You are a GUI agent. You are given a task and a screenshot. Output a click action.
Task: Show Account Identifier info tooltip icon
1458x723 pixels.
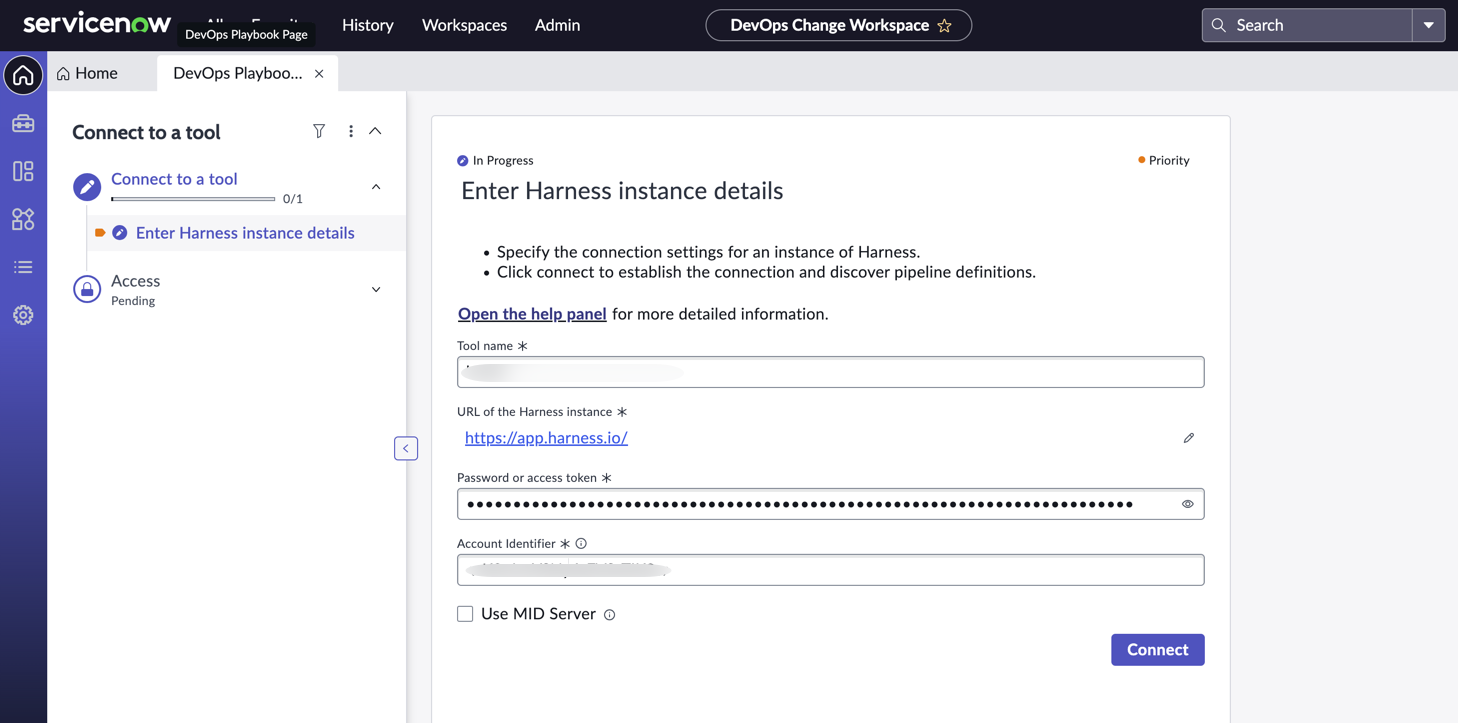tap(581, 544)
